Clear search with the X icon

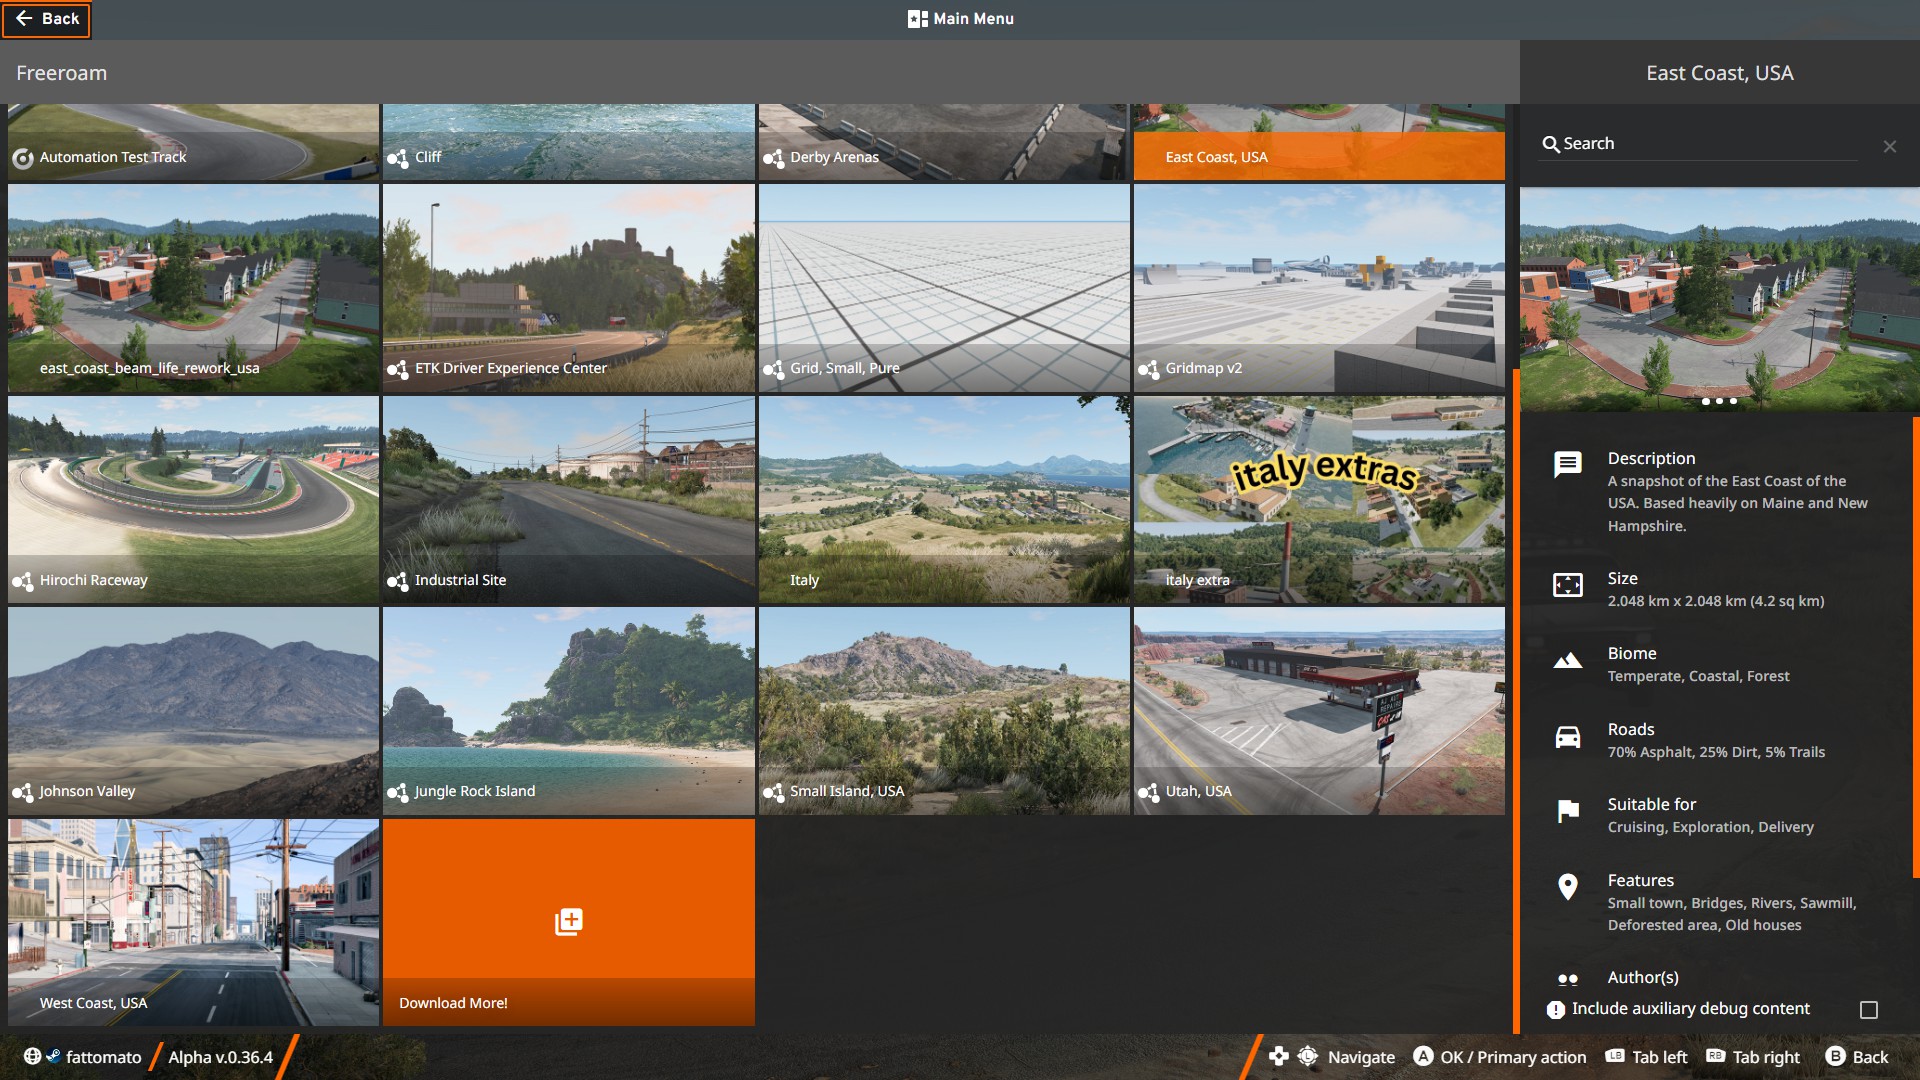tap(1889, 146)
